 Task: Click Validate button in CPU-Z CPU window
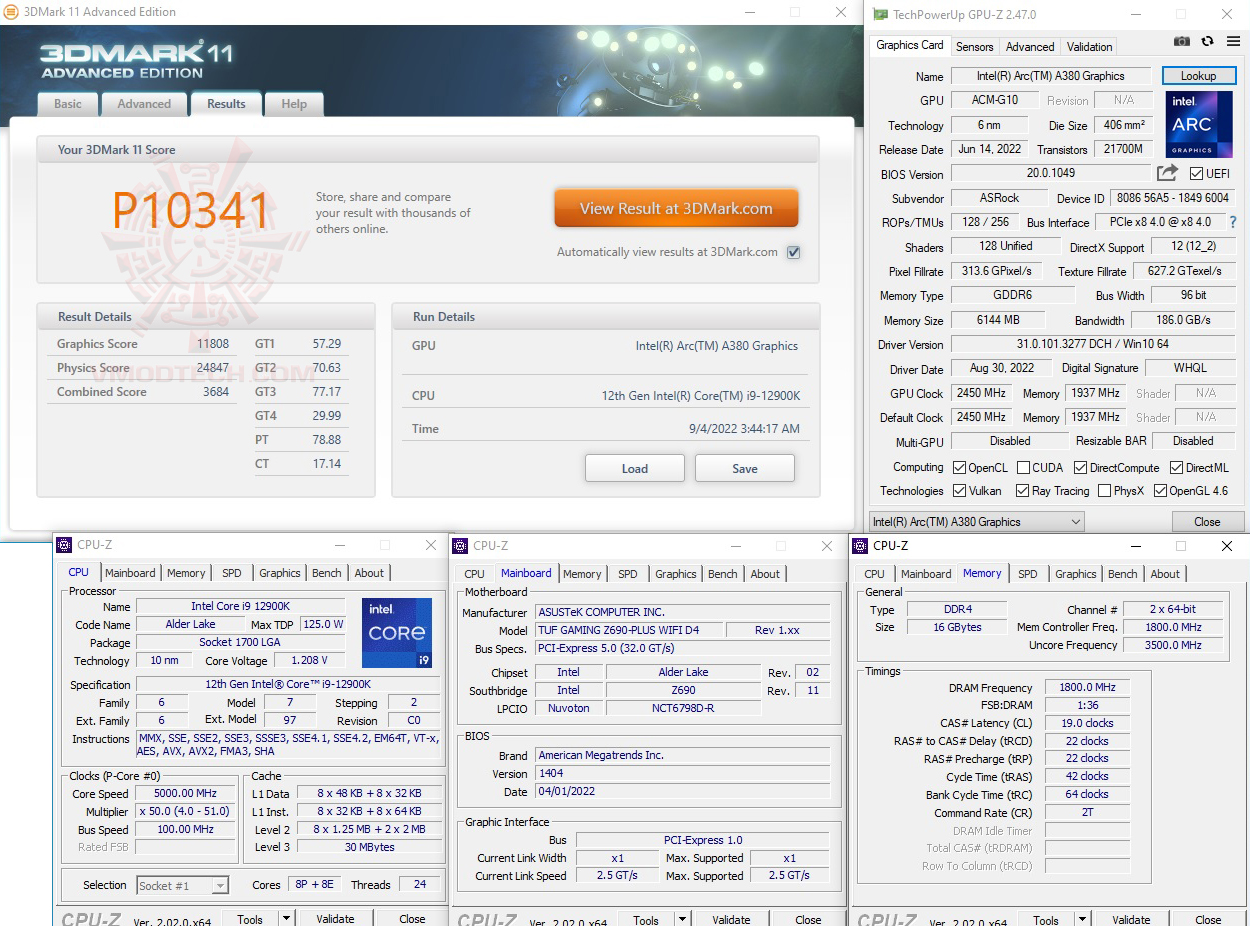coord(335,918)
